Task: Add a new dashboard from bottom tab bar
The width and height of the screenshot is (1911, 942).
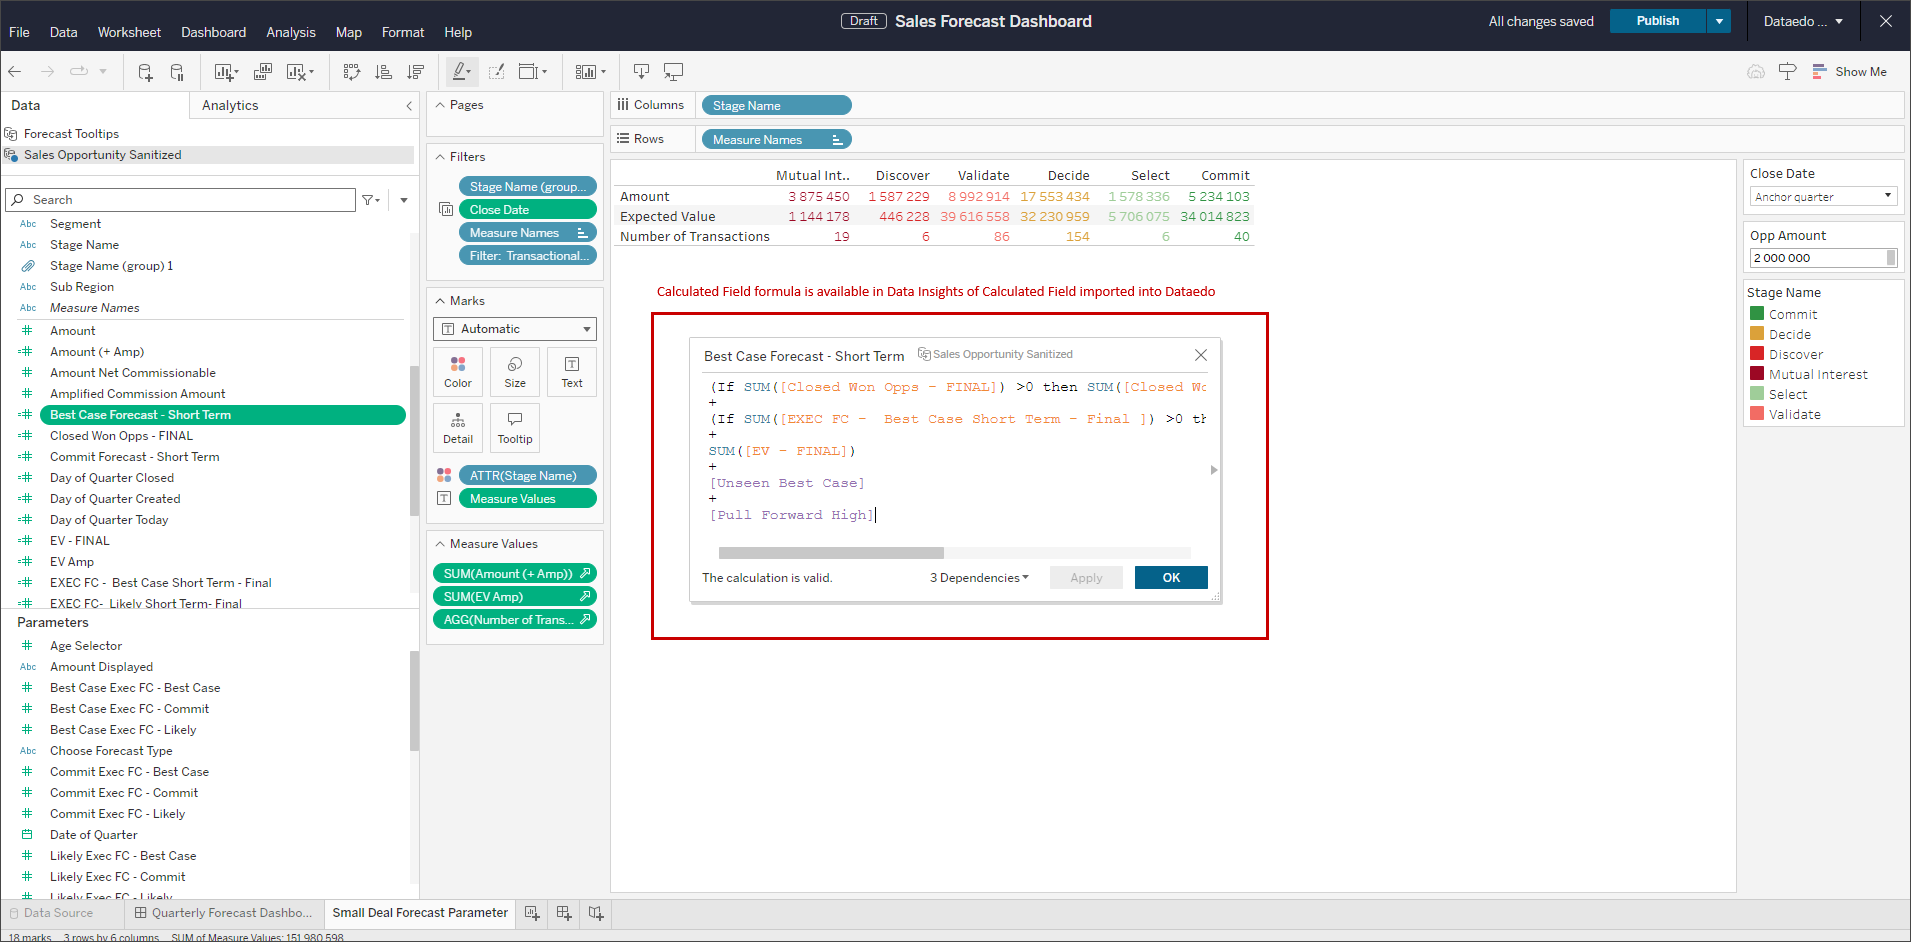Action: (x=564, y=913)
